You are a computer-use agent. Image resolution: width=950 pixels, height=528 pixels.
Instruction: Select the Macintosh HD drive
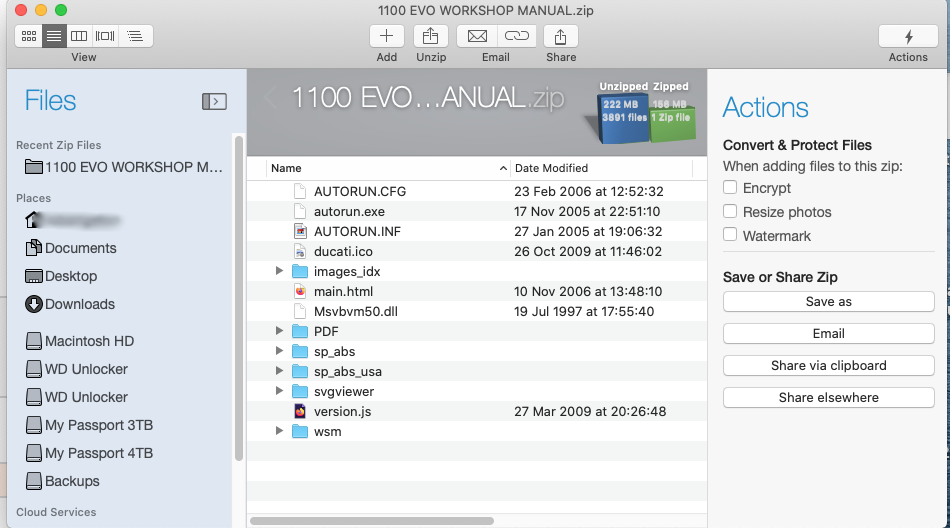coord(79,341)
